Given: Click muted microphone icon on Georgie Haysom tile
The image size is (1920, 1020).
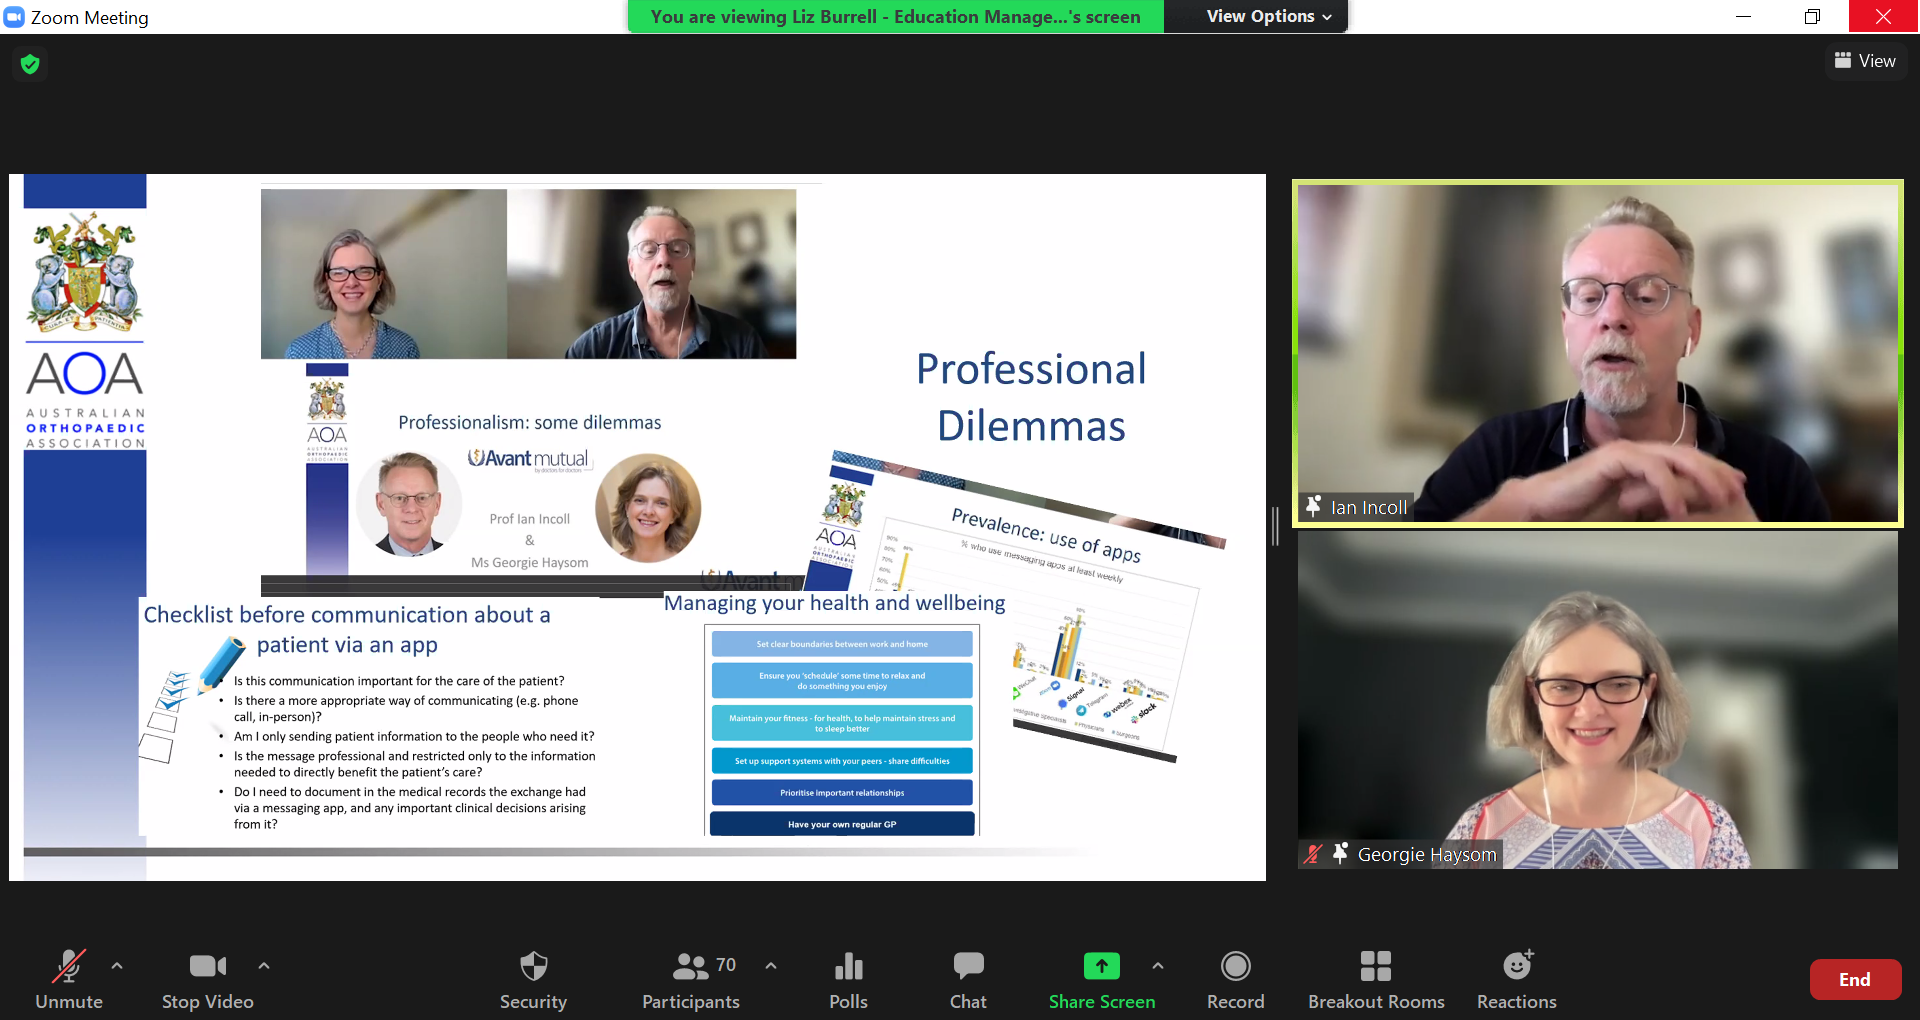Looking at the screenshot, I should click(1312, 854).
